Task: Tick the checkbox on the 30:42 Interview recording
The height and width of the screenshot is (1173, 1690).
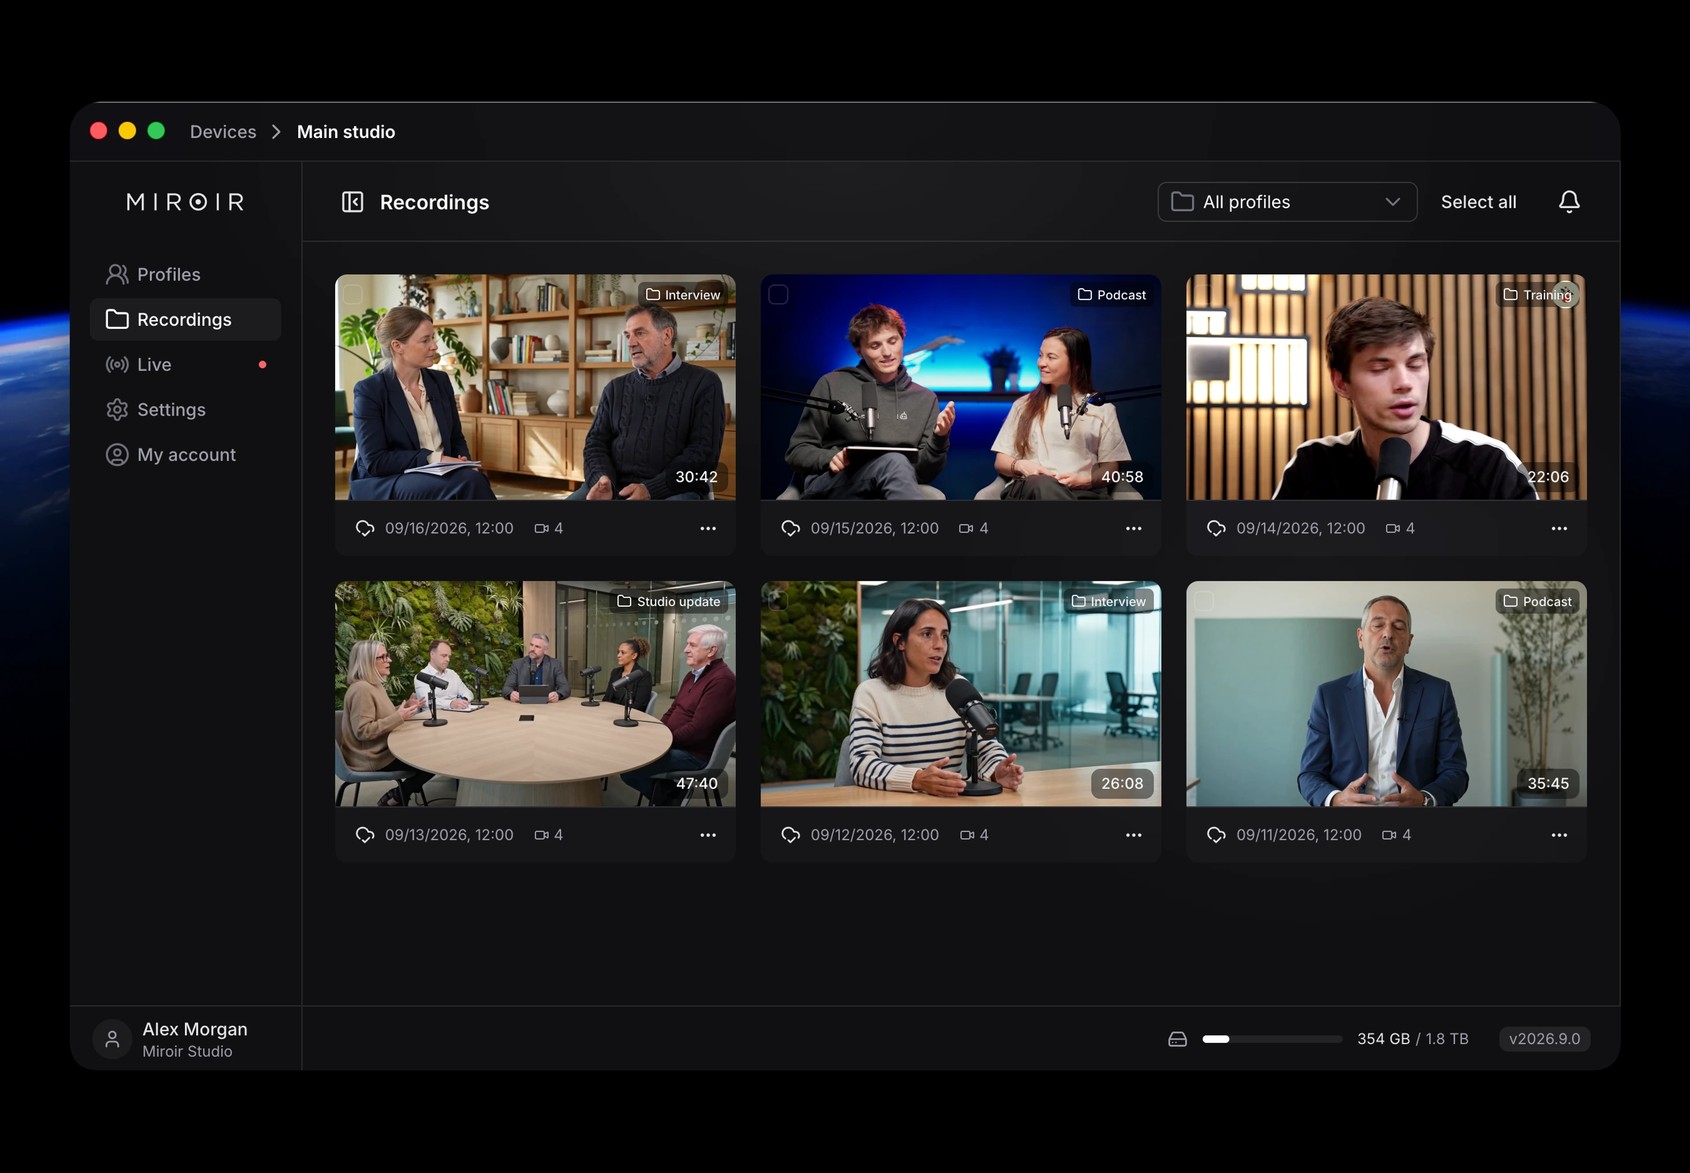Action: [x=353, y=295]
